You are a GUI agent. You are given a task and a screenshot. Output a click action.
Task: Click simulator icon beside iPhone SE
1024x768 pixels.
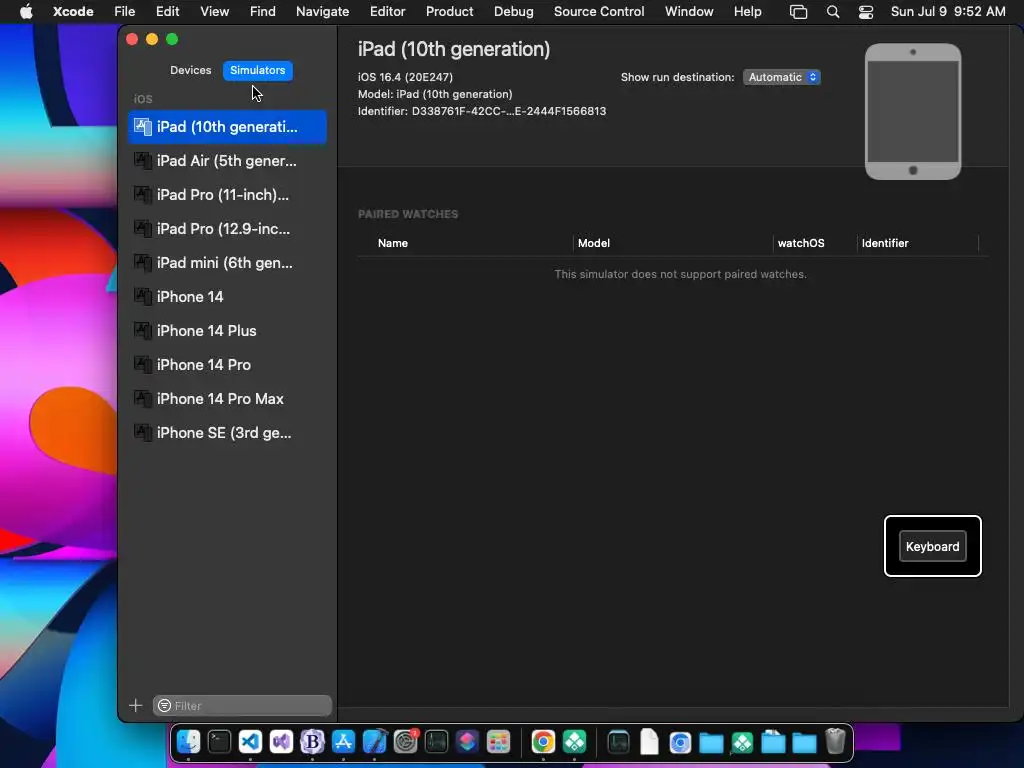click(142, 432)
